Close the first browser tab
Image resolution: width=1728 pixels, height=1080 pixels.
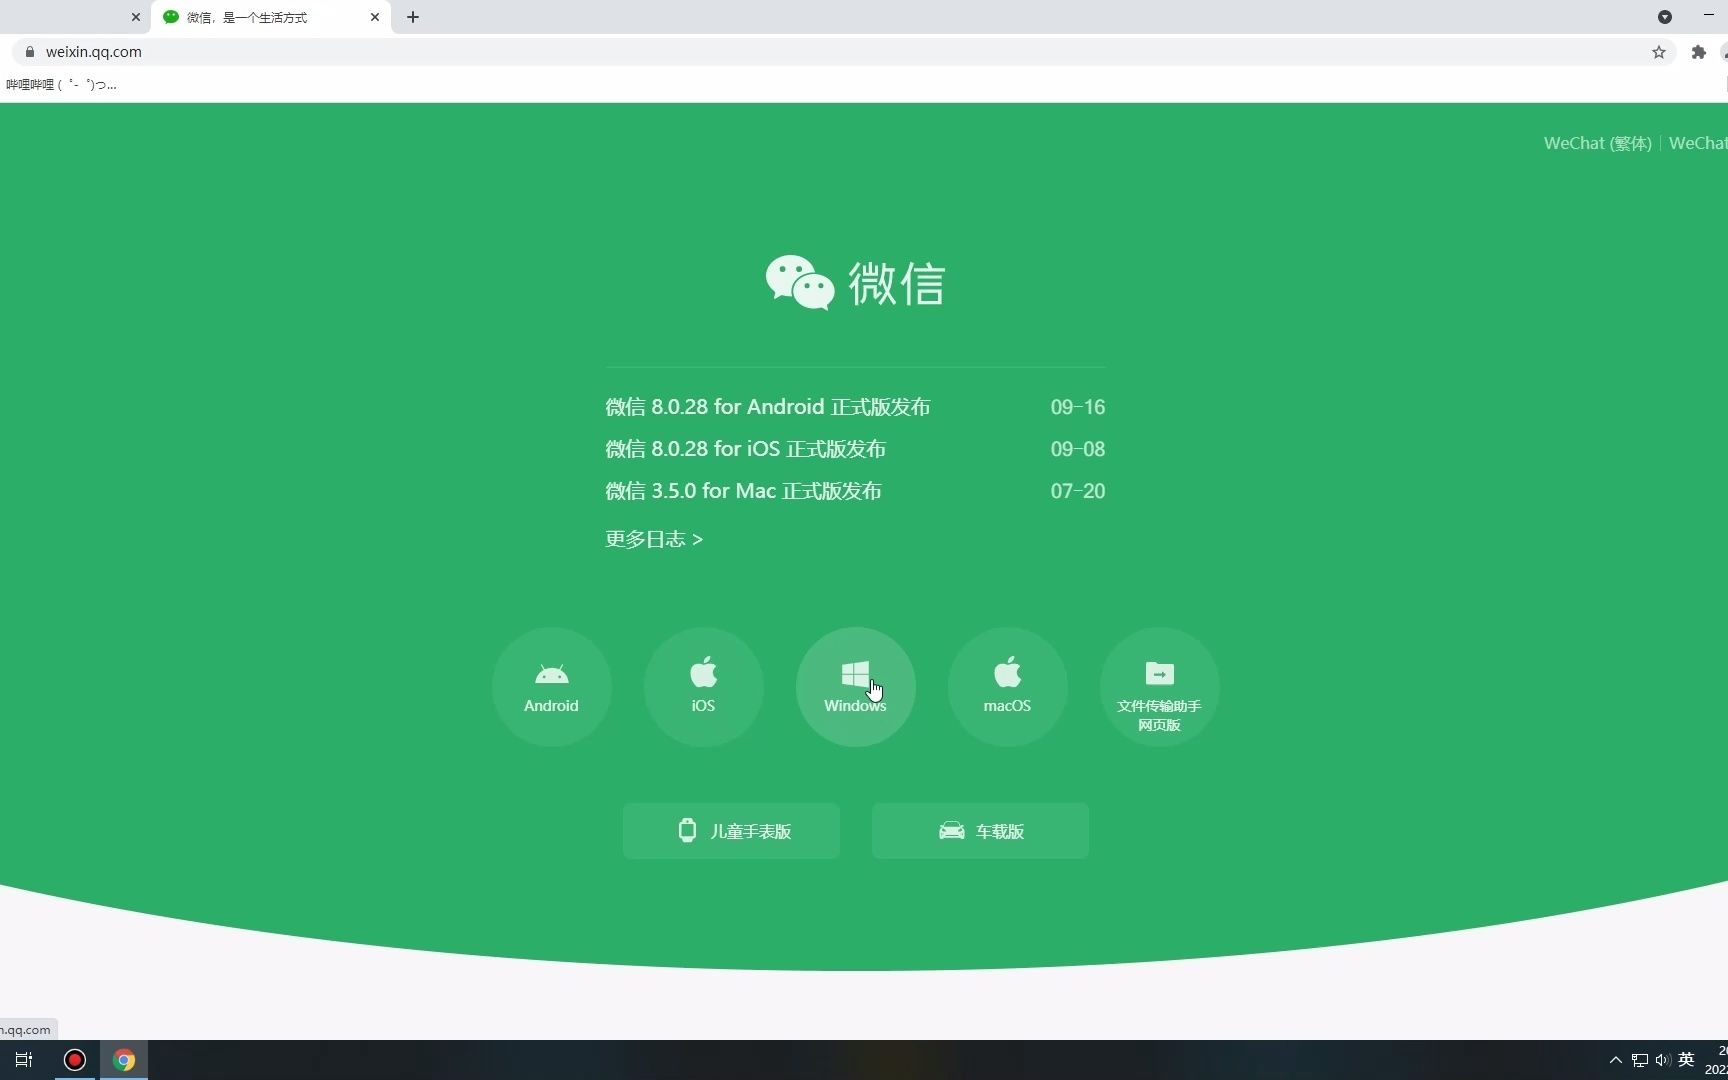(136, 17)
